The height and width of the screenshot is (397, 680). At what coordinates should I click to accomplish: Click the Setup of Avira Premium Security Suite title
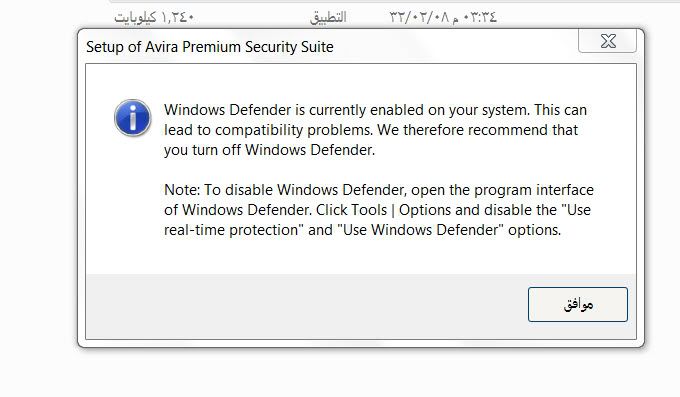[210, 47]
